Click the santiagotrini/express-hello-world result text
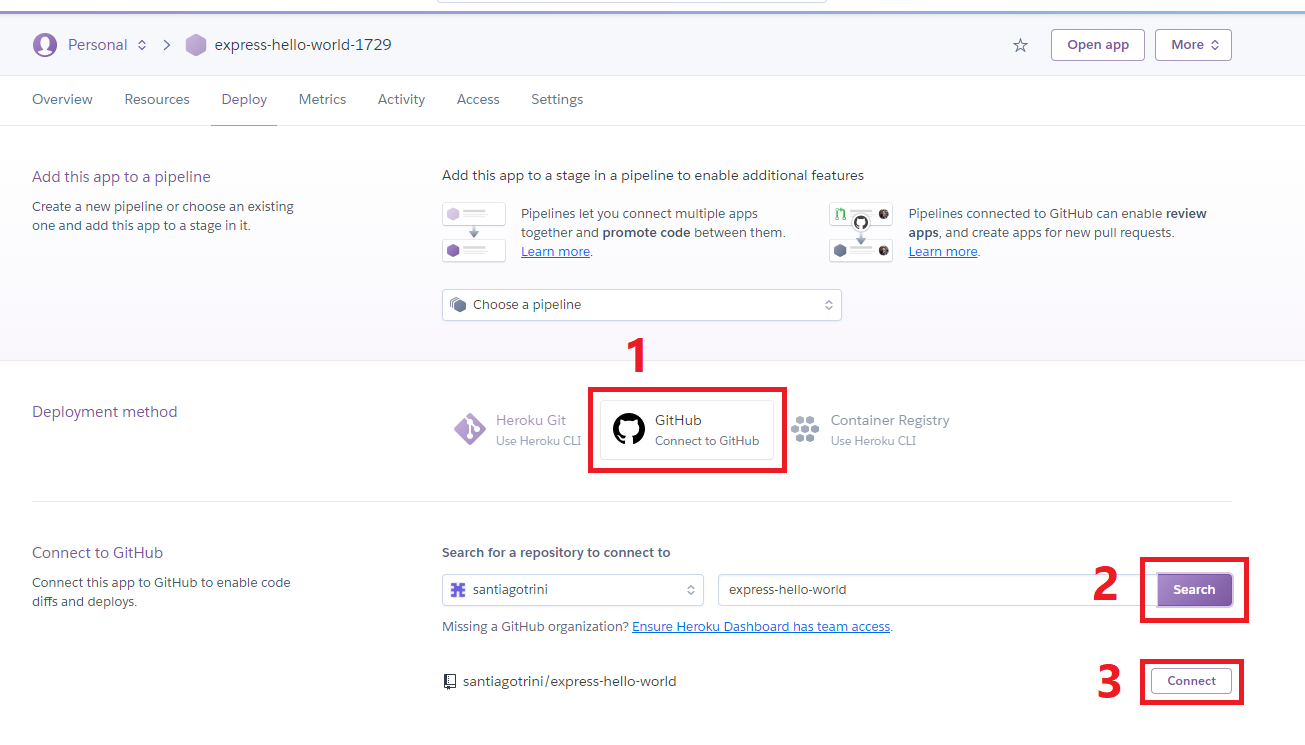This screenshot has height=745, width=1305. pyautogui.click(x=569, y=682)
